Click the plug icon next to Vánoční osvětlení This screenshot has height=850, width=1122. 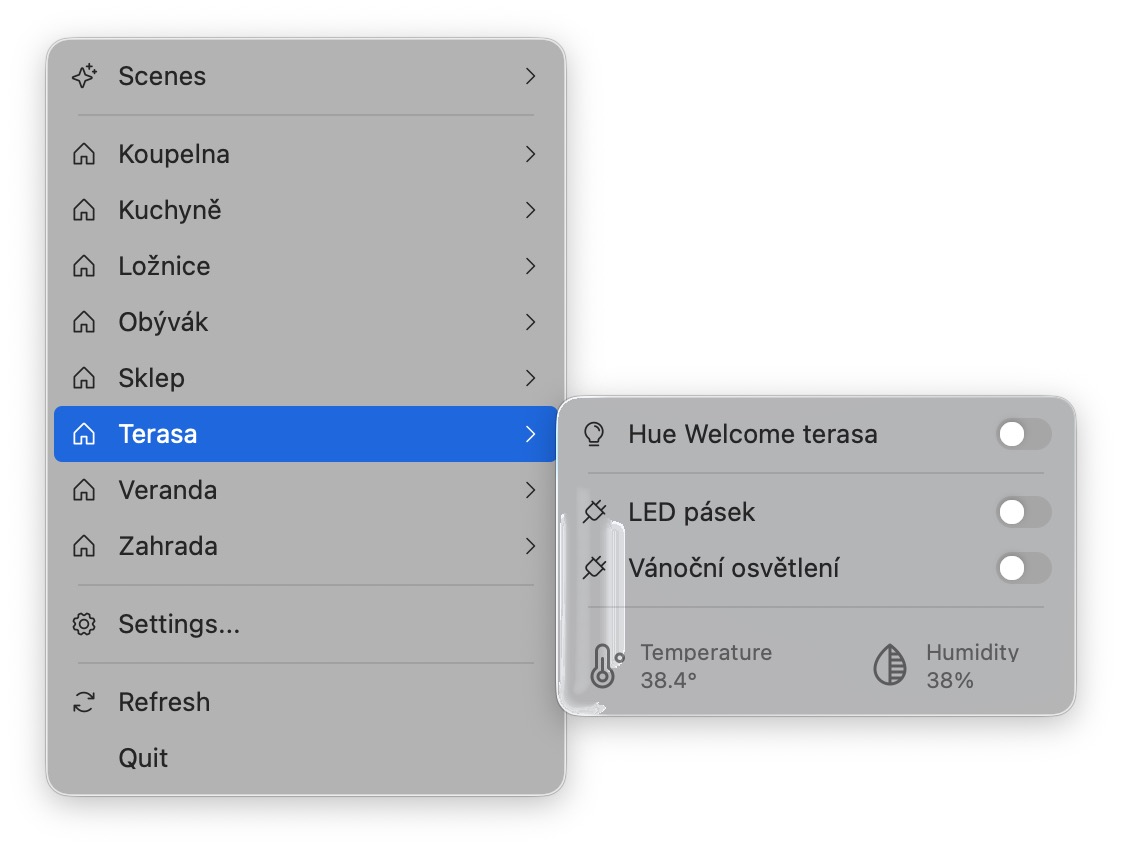(x=594, y=569)
